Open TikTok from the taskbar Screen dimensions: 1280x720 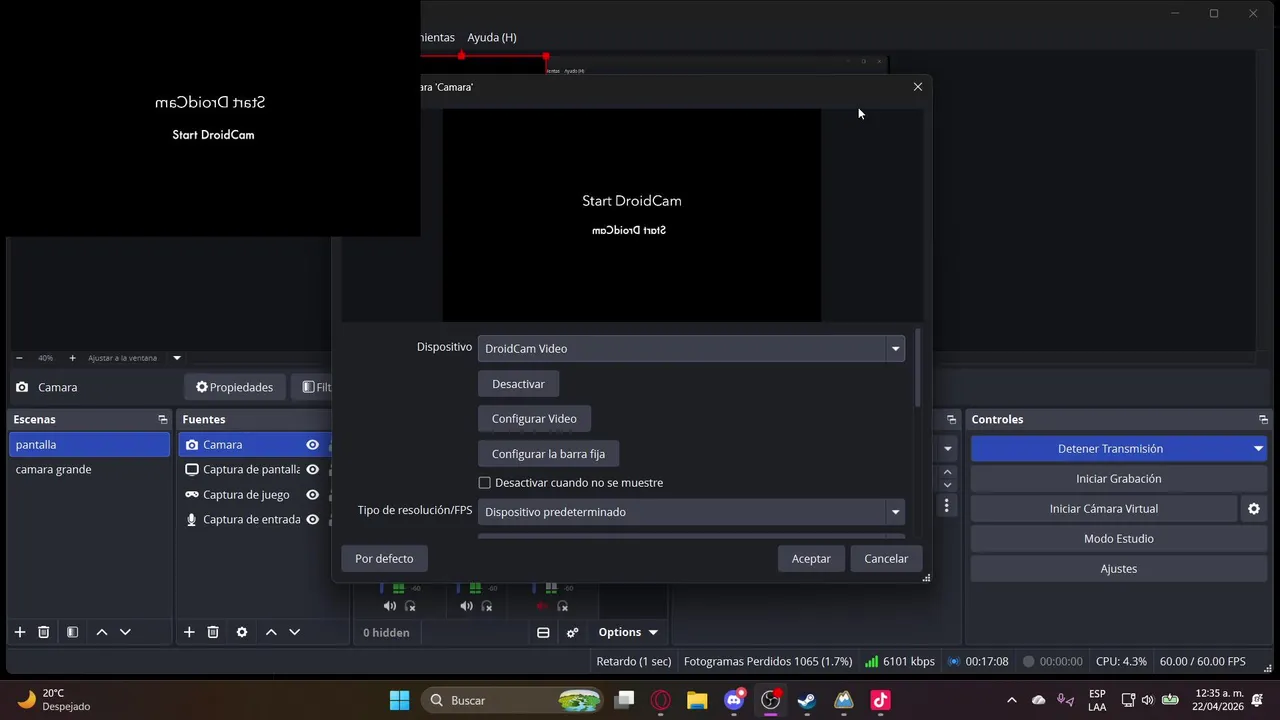click(x=880, y=700)
